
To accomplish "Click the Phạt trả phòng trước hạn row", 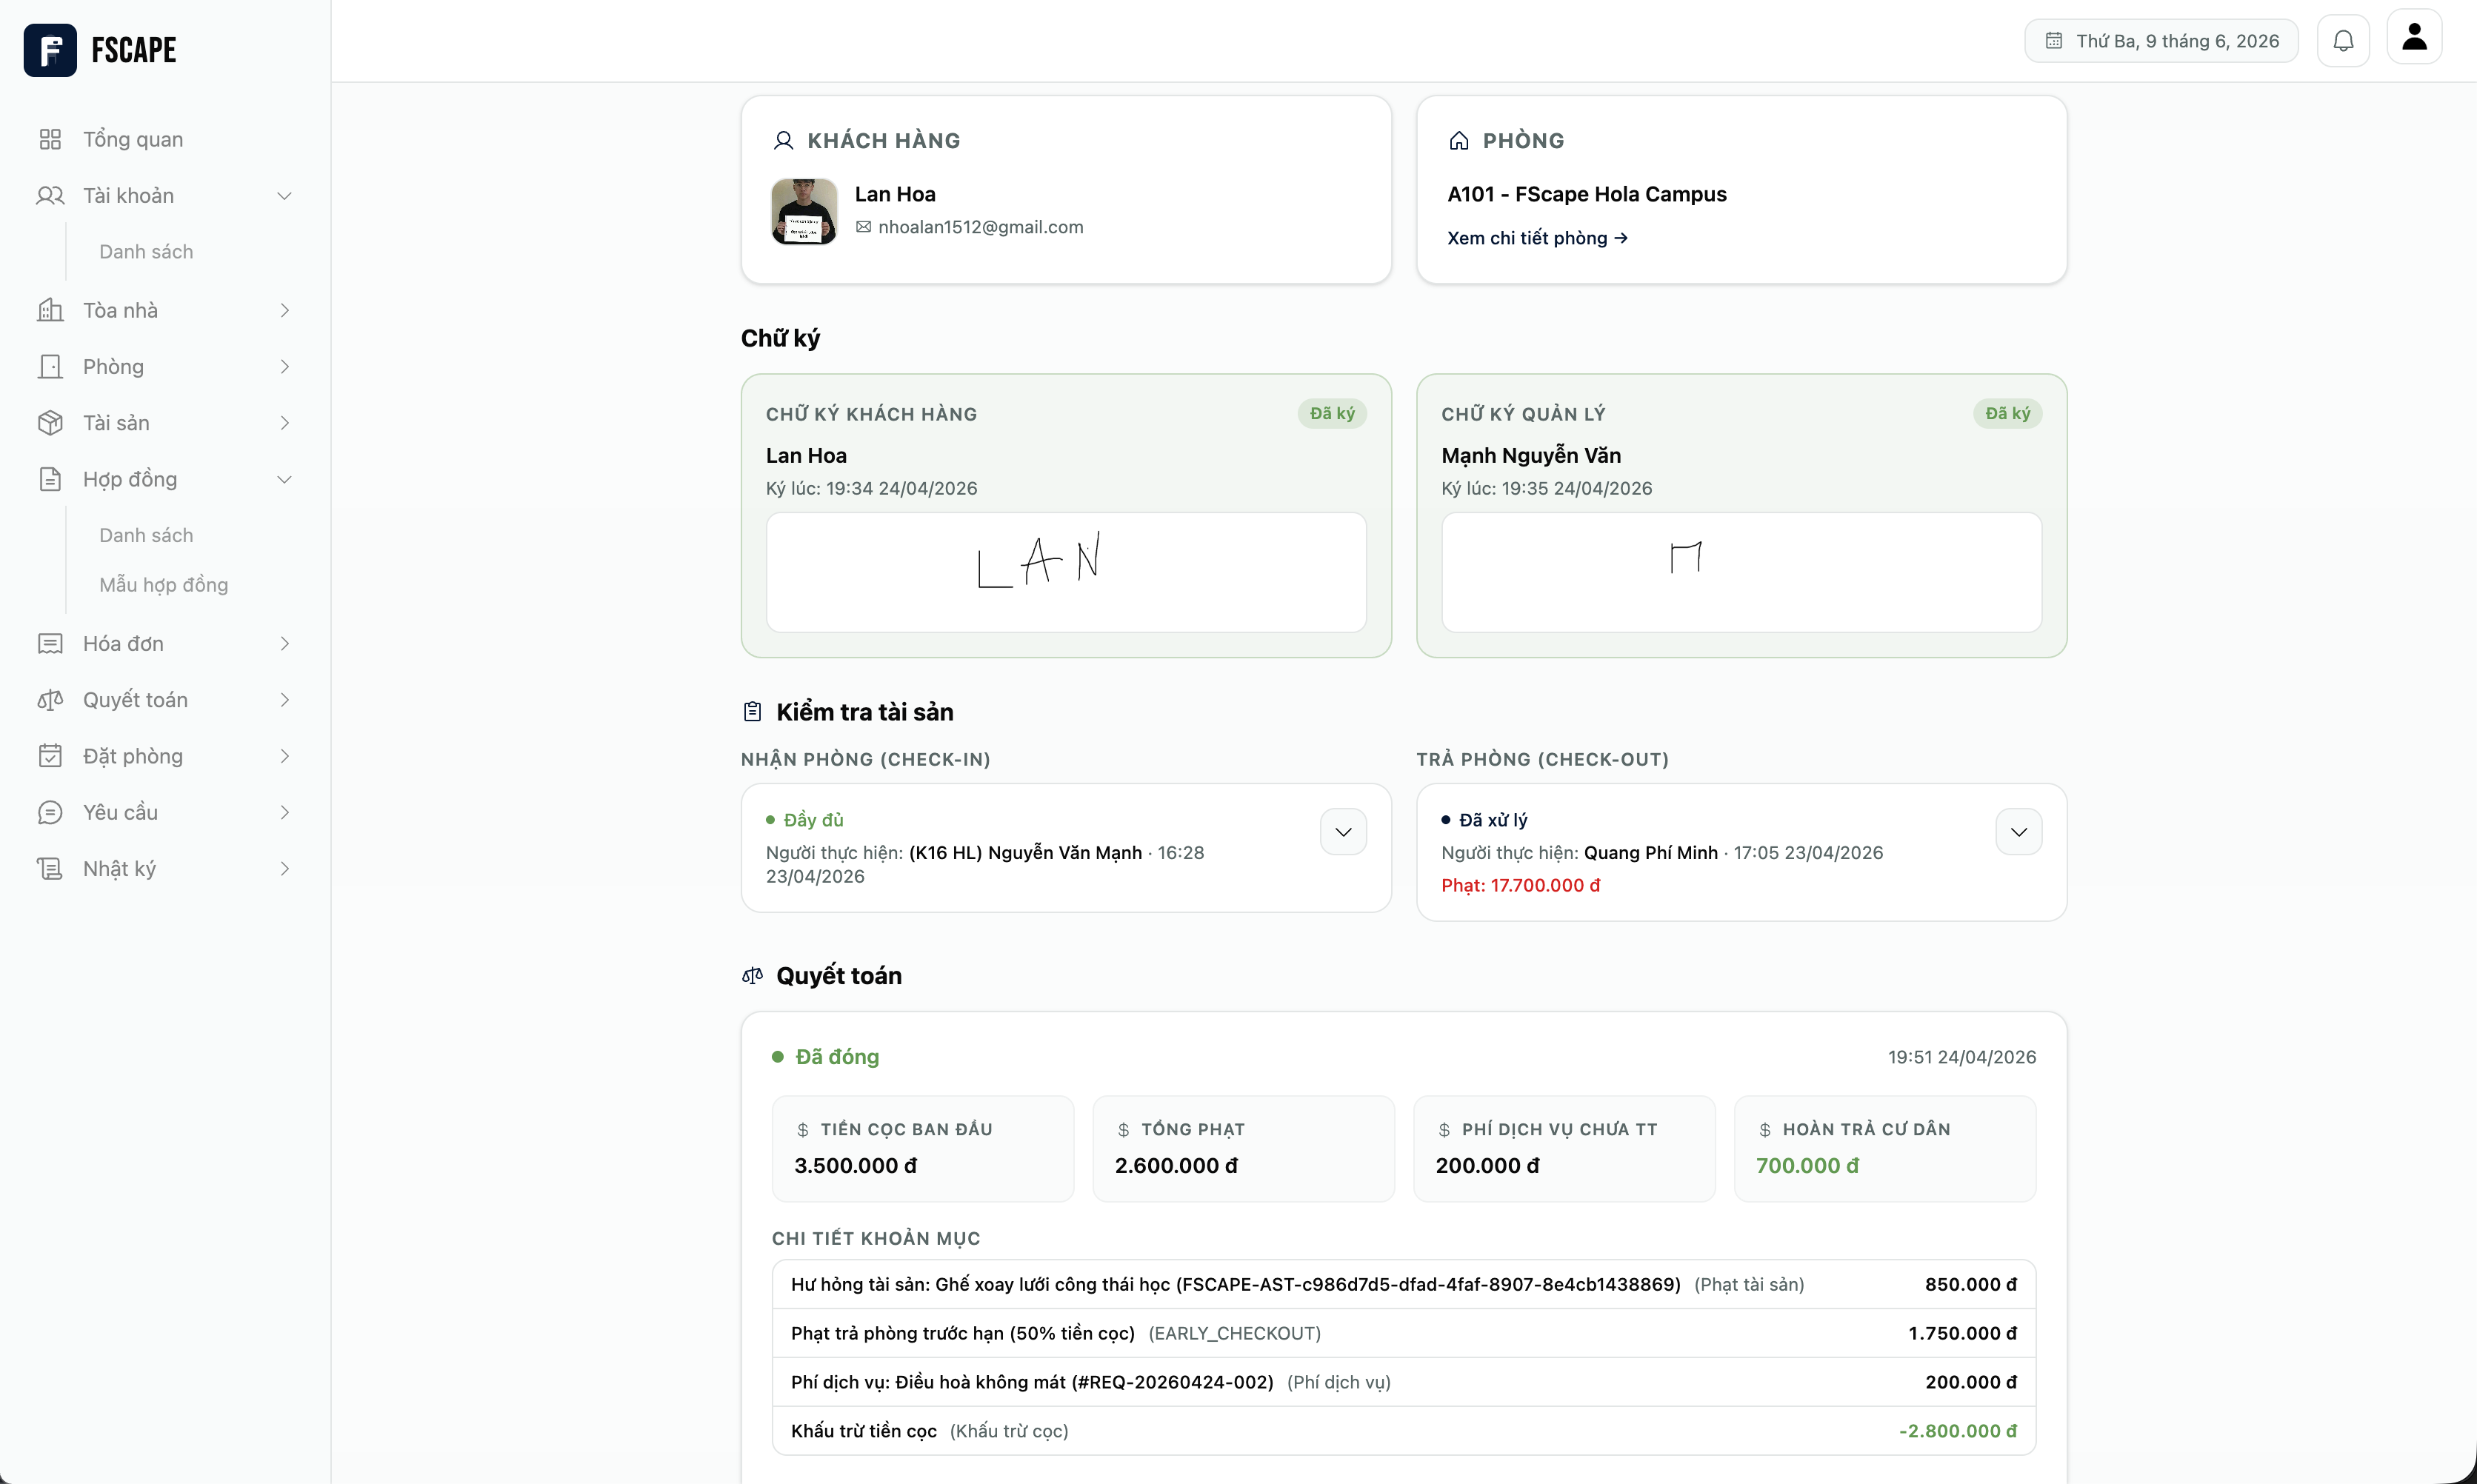I will (x=1404, y=1334).
